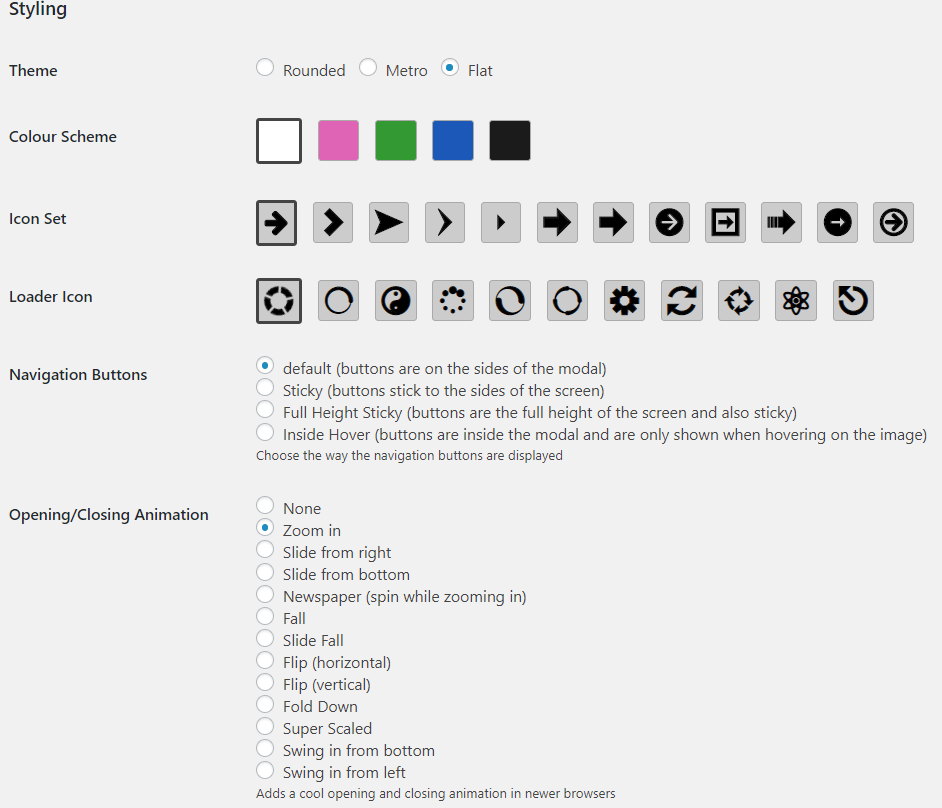Select the blue colour scheme
Screen dimensions: 942x808
(x=453, y=141)
